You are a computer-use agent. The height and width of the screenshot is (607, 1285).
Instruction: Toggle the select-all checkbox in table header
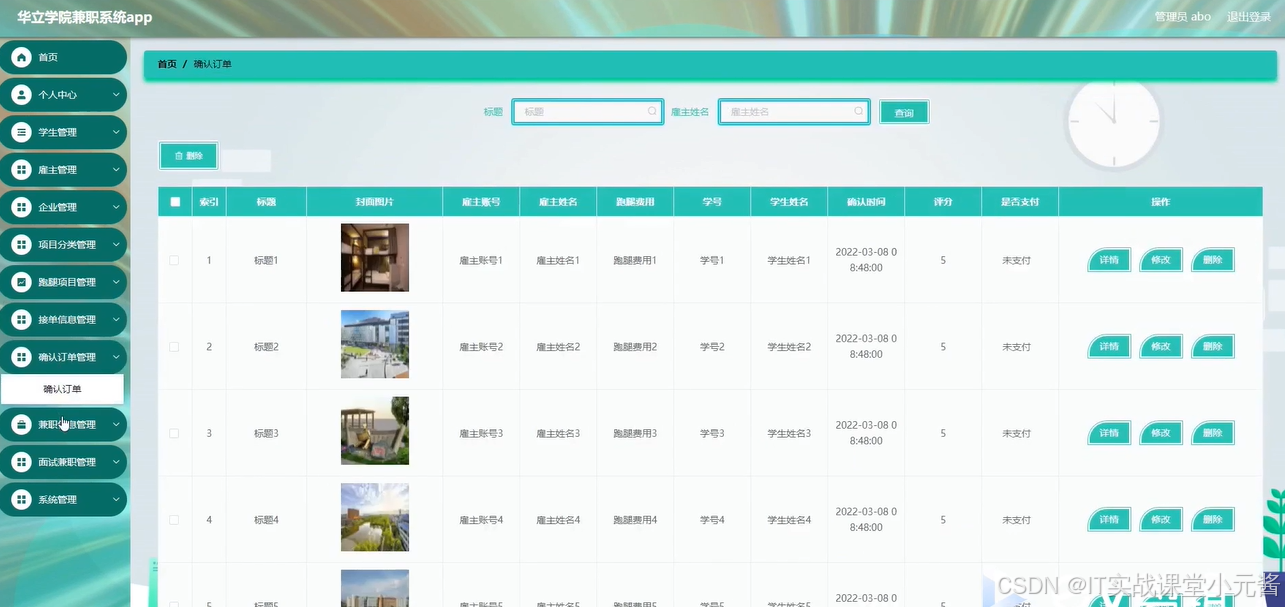pyautogui.click(x=175, y=202)
